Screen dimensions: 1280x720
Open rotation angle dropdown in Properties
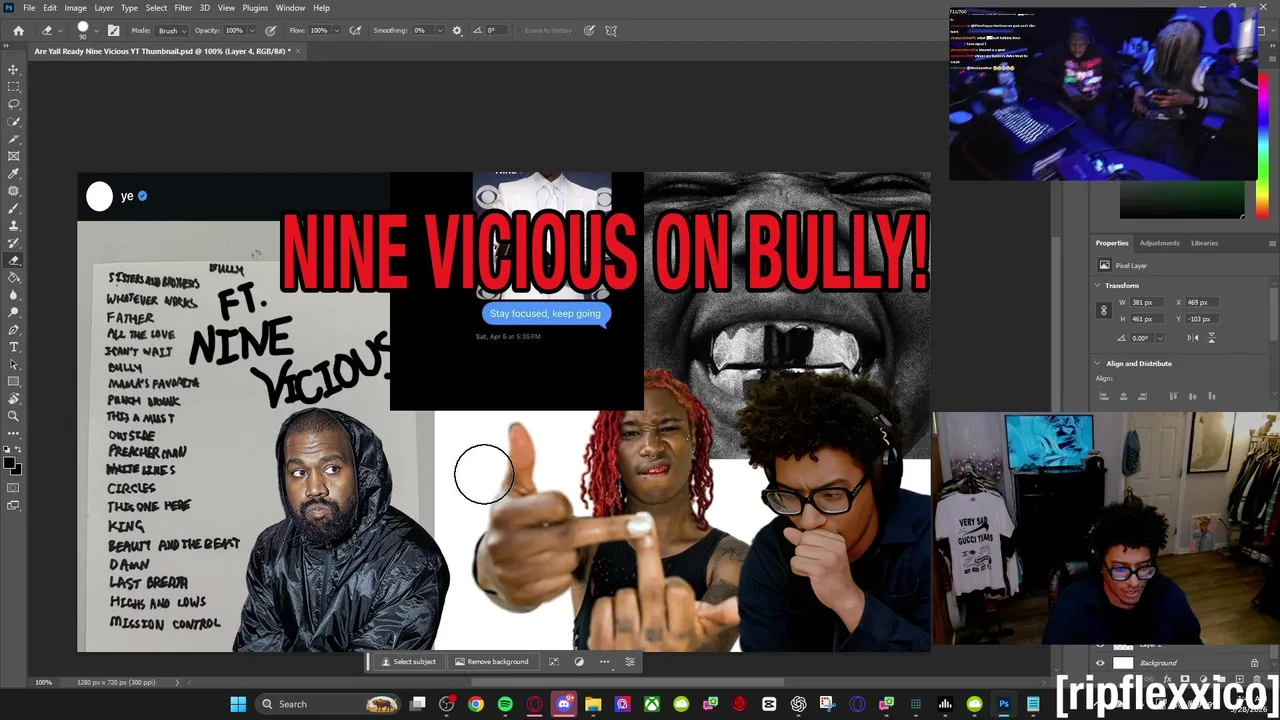[1160, 338]
